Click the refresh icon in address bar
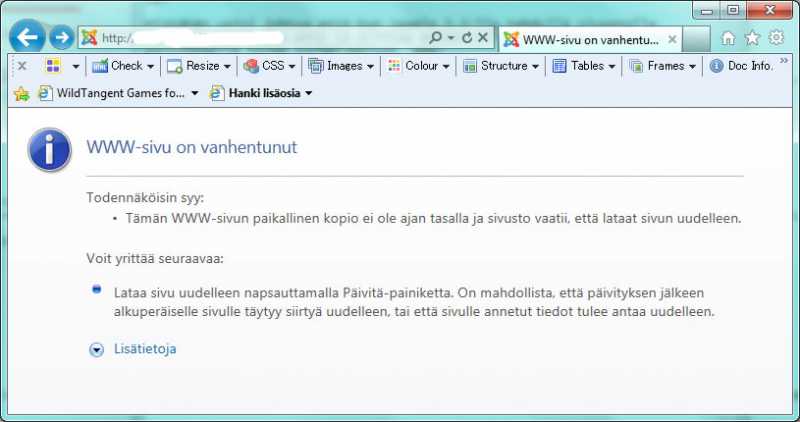The height and width of the screenshot is (422, 800). 466,38
